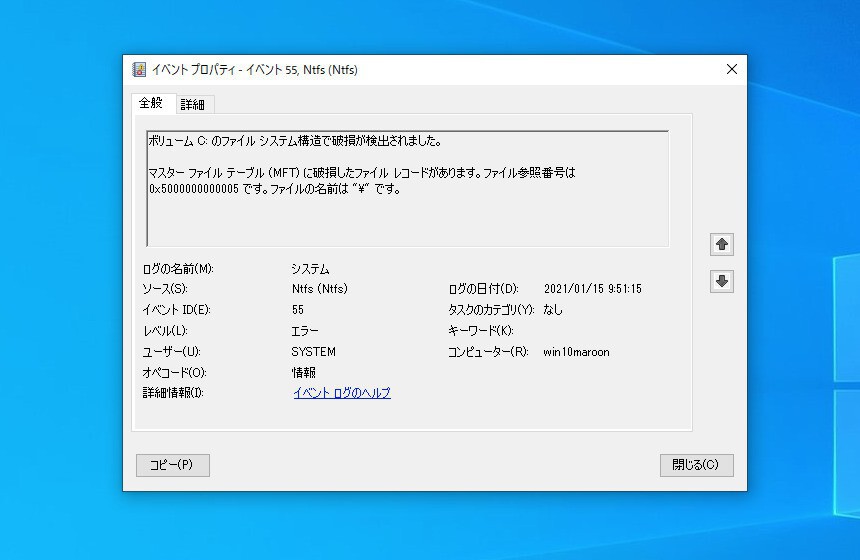Click the event ID value 55
Image resolution: width=860 pixels, height=560 pixels.
coord(298,309)
